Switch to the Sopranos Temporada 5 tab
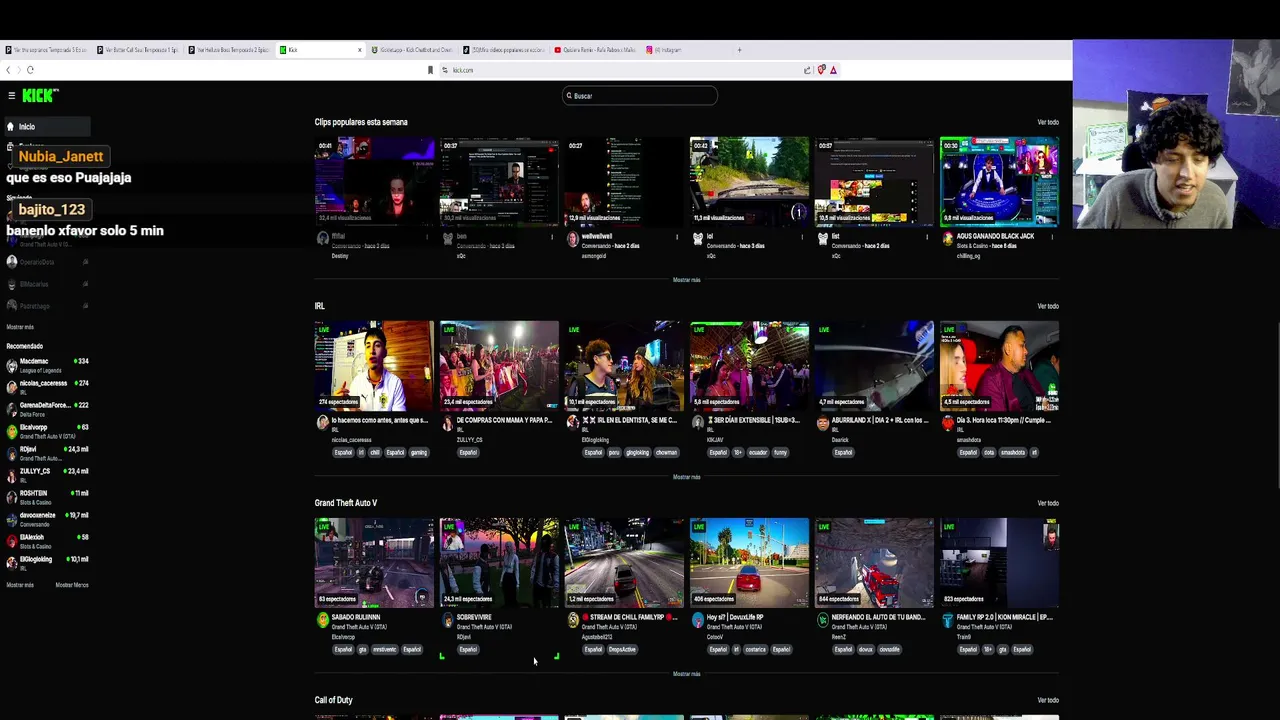Screen dimensions: 1280x720 [x=46, y=50]
